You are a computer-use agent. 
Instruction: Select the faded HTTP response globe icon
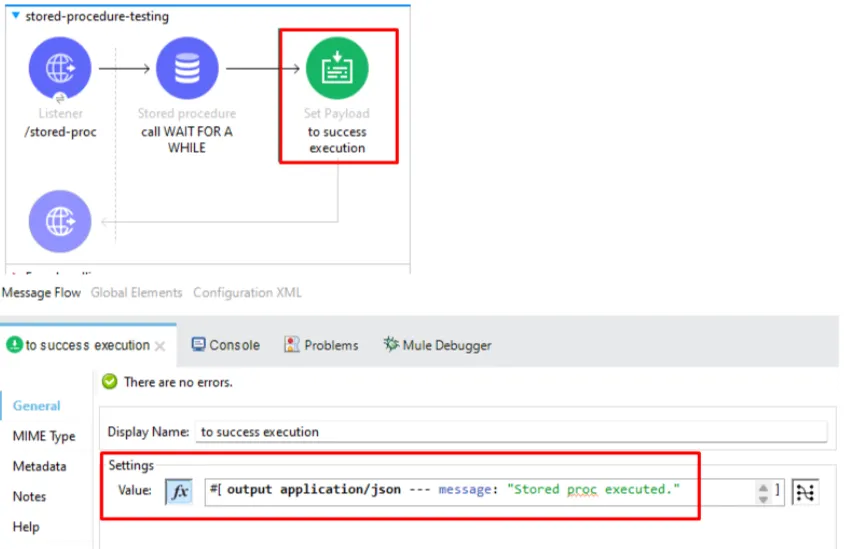[60, 221]
